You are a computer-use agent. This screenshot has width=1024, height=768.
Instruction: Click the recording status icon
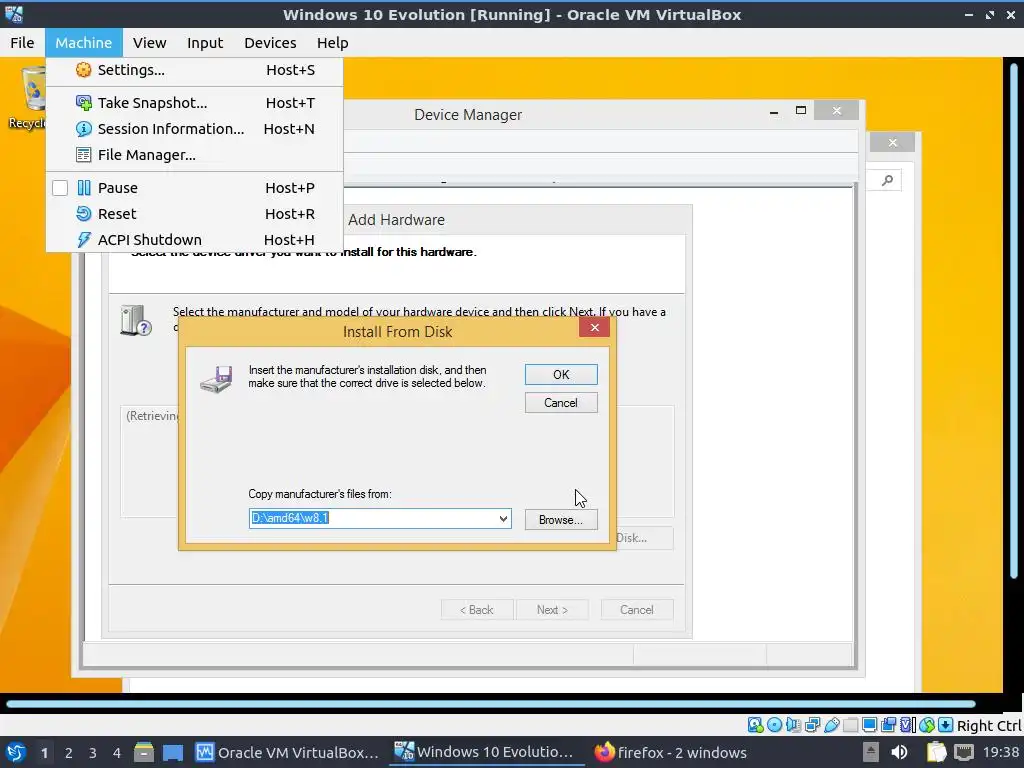888,725
